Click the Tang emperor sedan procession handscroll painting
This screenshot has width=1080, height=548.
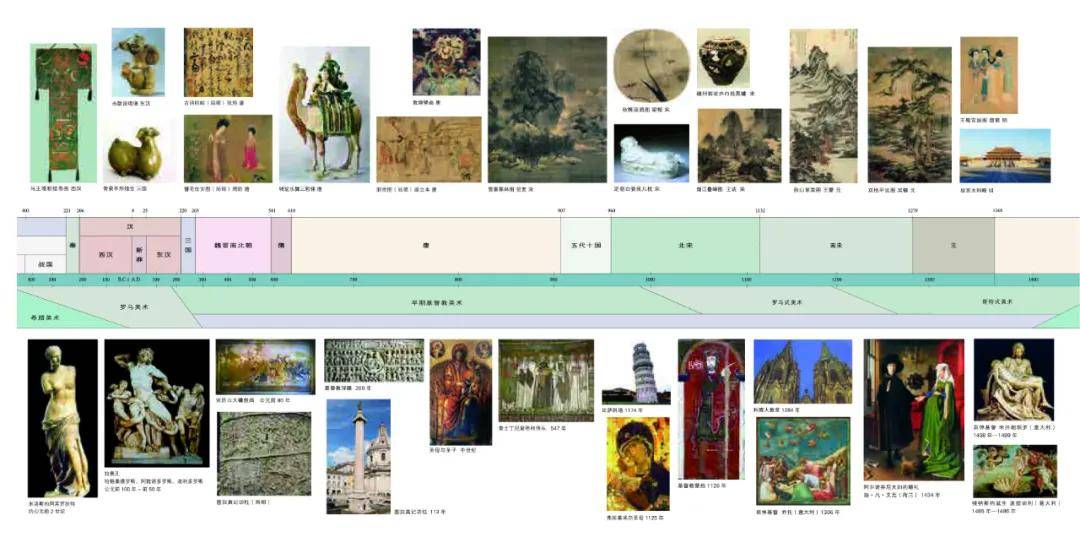429,149
